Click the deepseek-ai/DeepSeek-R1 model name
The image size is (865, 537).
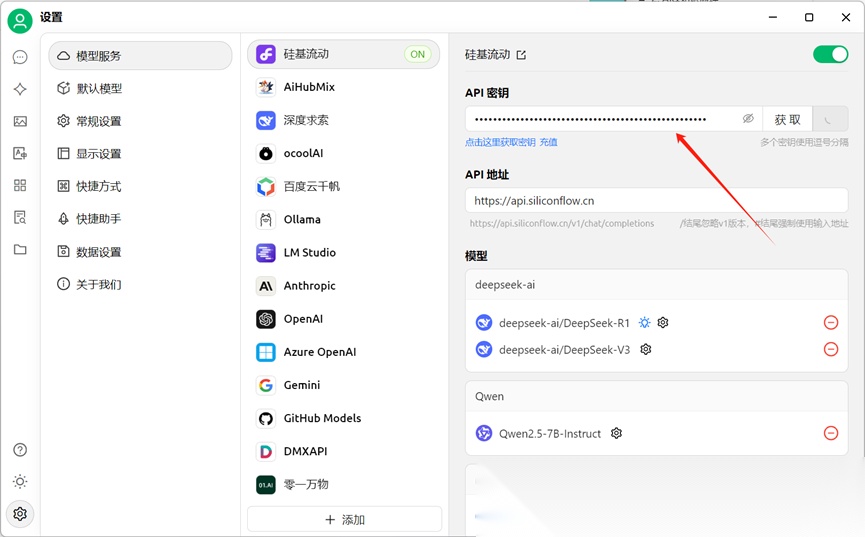pyautogui.click(x=564, y=323)
